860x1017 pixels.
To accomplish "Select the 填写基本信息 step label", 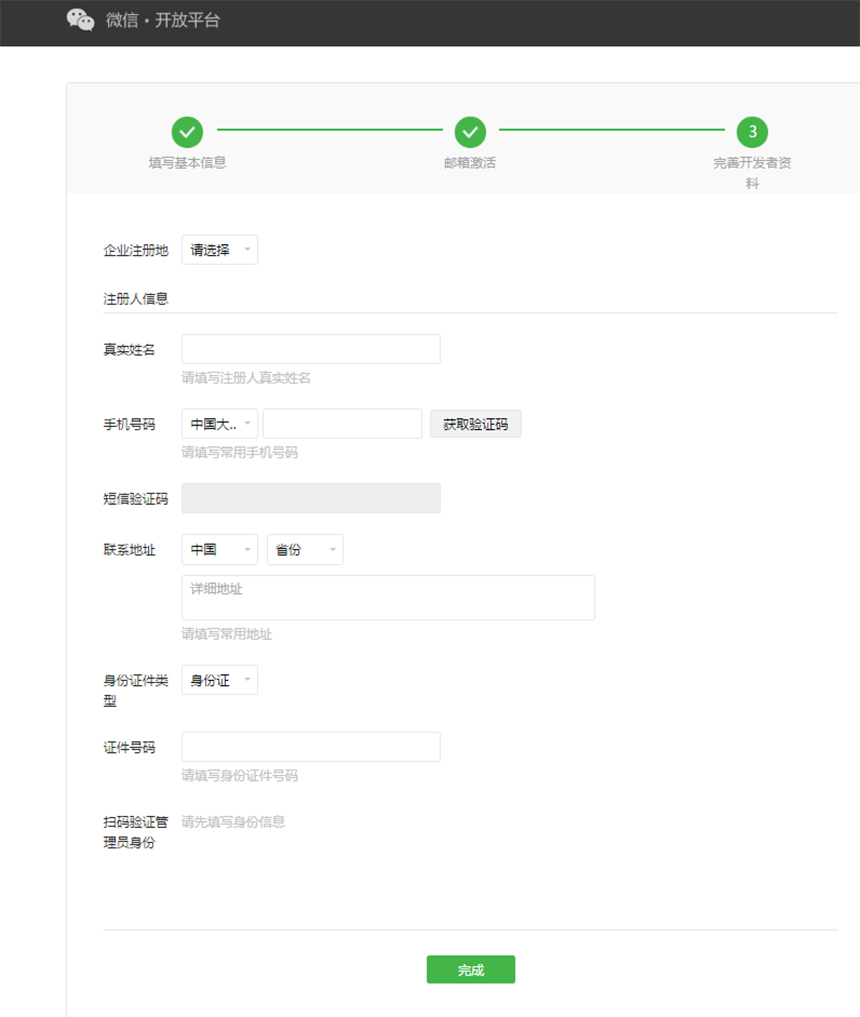I will tap(187, 162).
